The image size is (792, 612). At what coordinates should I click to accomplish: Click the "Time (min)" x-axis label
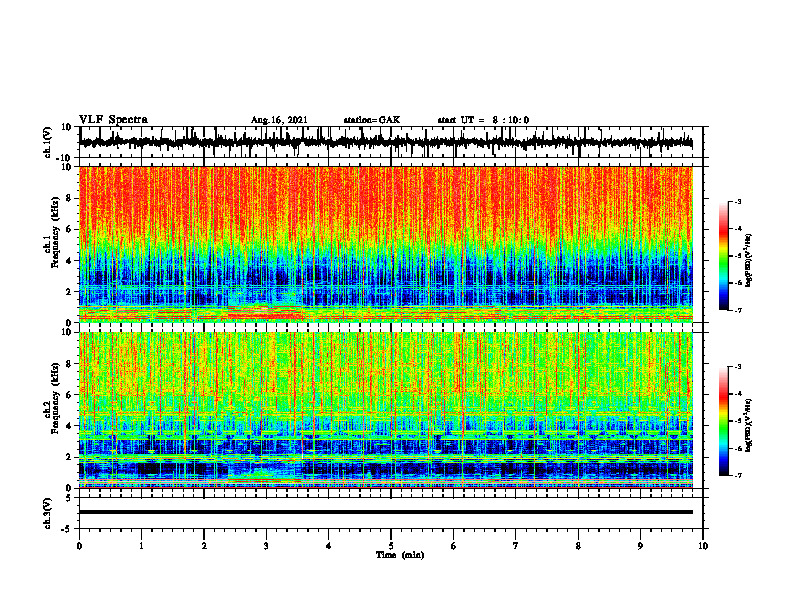pos(400,555)
